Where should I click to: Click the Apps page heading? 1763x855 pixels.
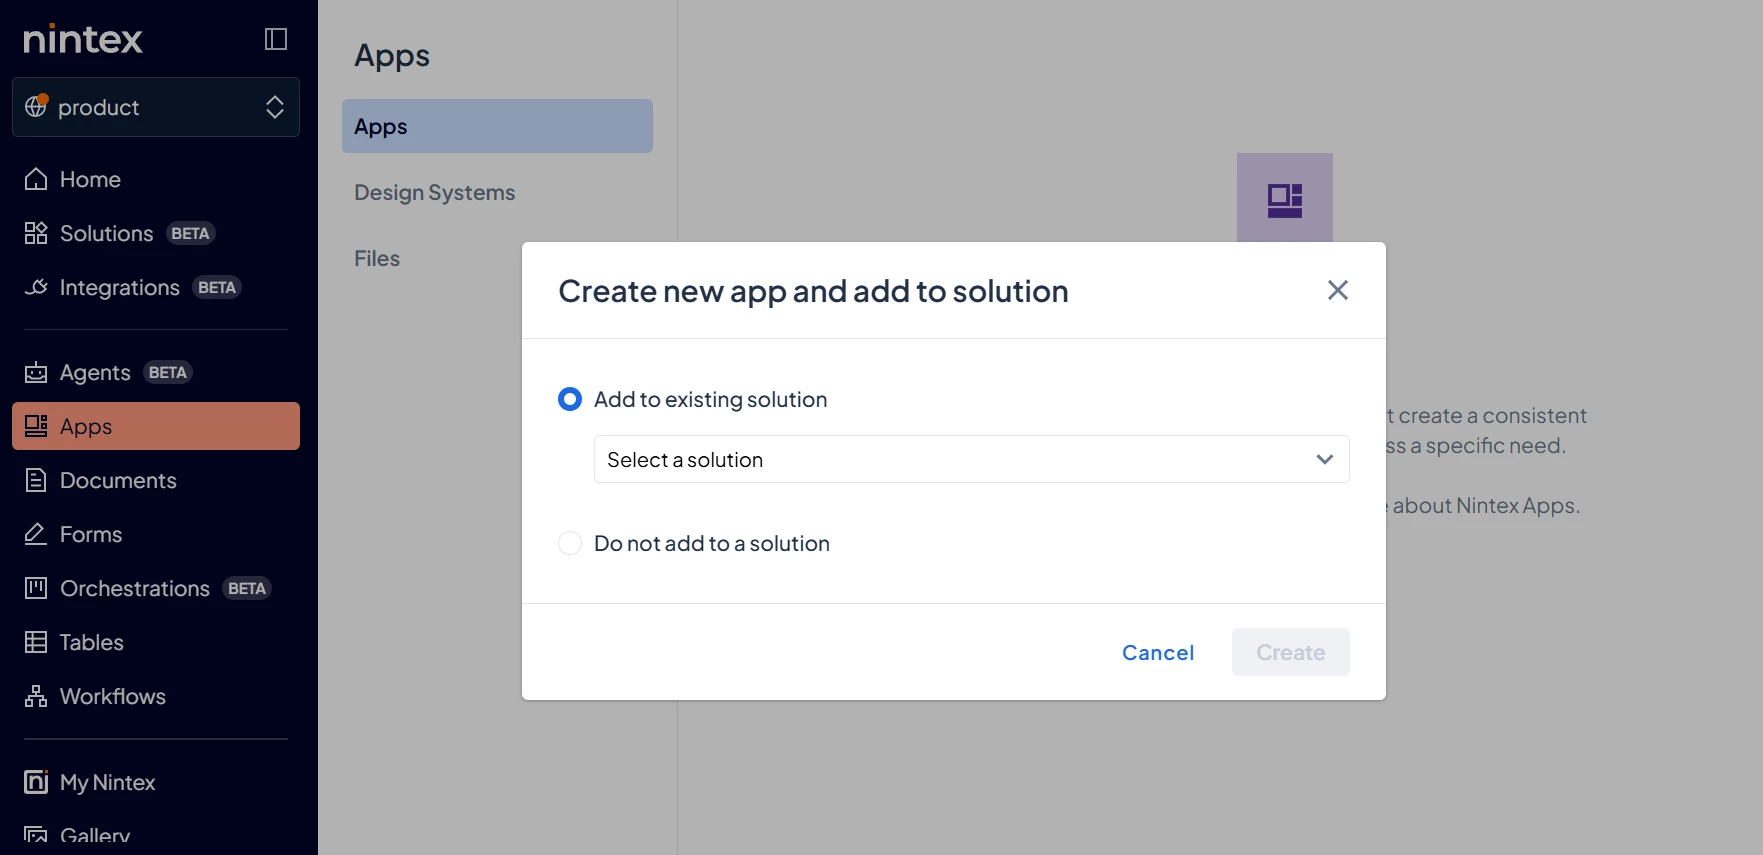(392, 56)
